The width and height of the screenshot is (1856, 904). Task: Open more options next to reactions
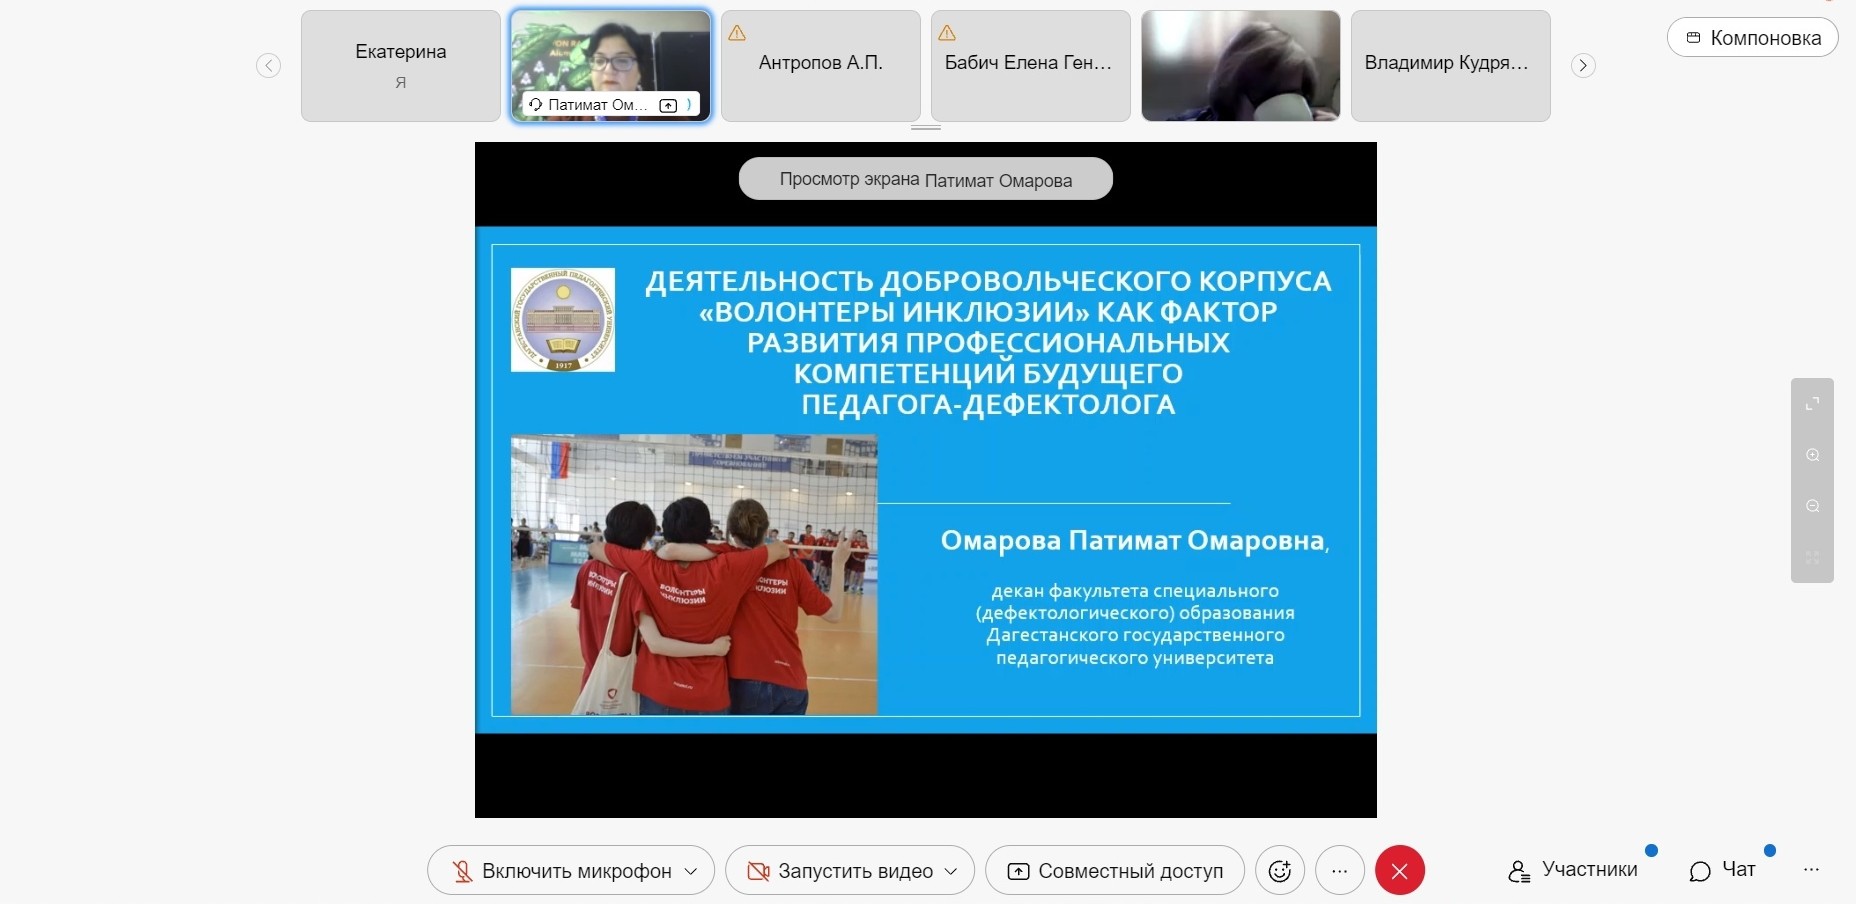[x=1340, y=871]
